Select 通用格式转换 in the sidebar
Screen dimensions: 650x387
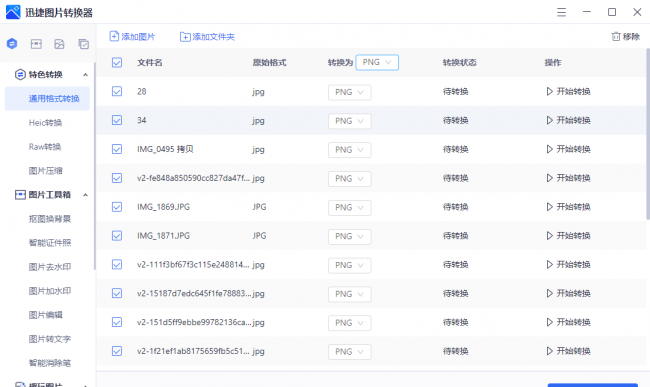pyautogui.click(x=47, y=99)
